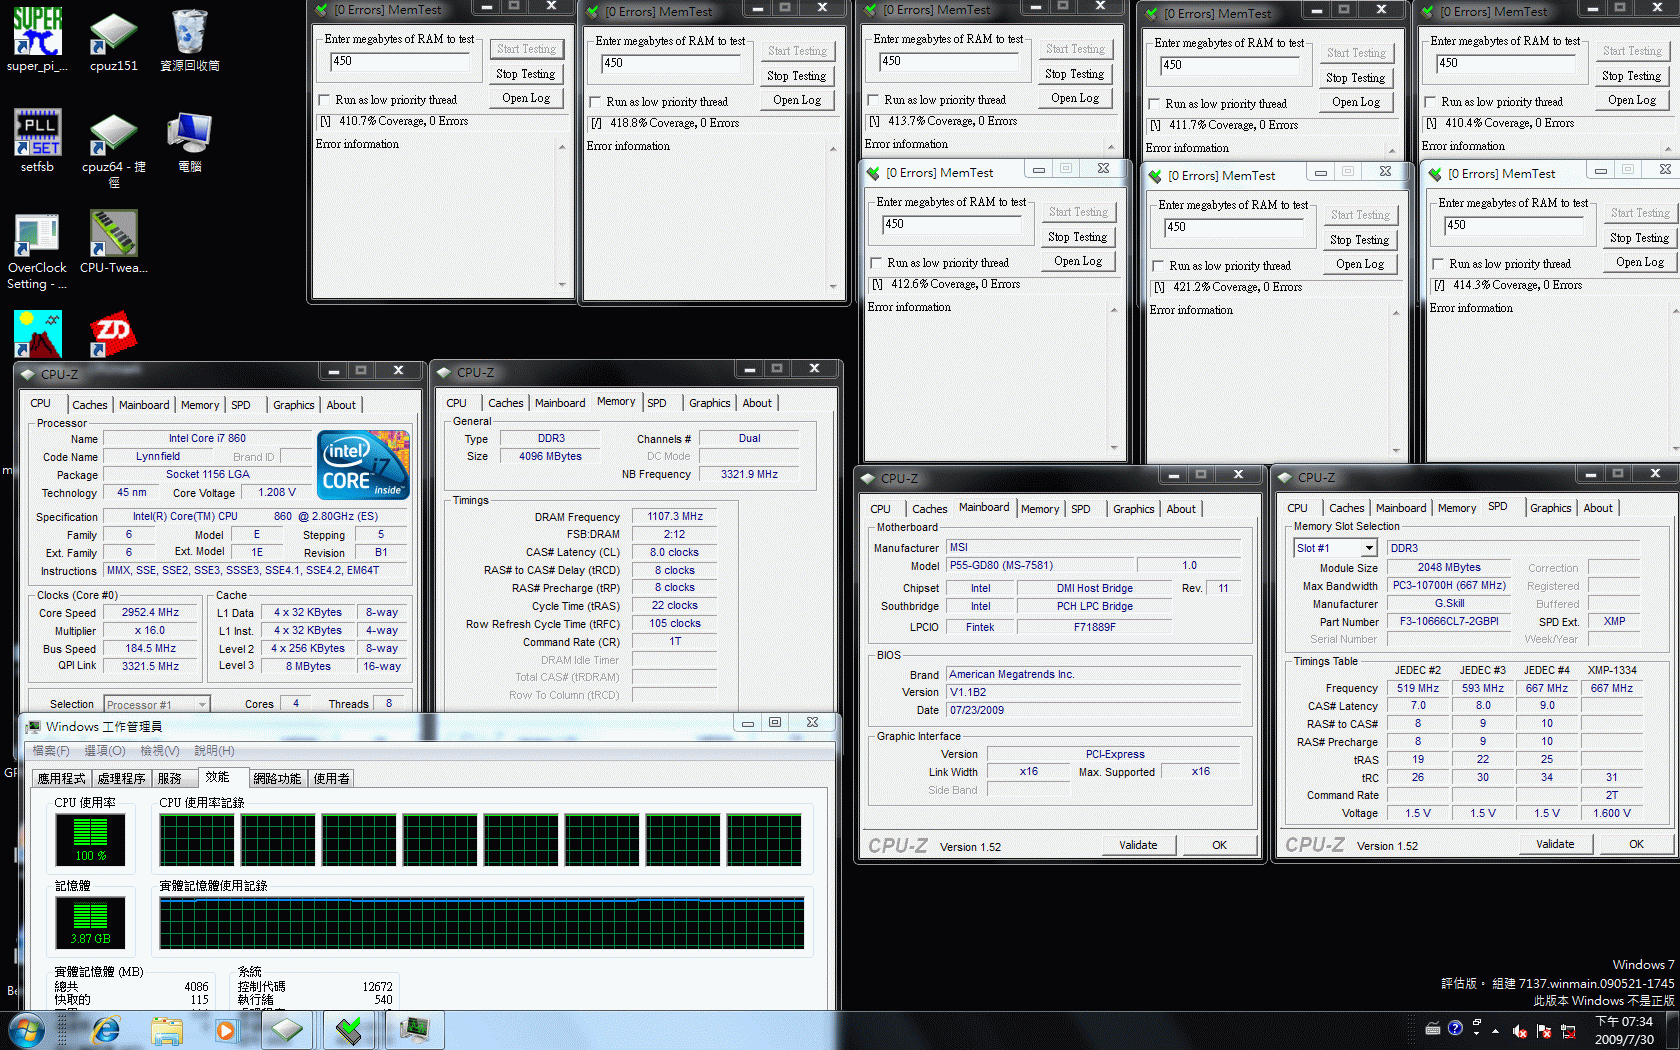
Task: Open Windows Explorer folder icon on taskbar
Action: pyautogui.click(x=167, y=1030)
